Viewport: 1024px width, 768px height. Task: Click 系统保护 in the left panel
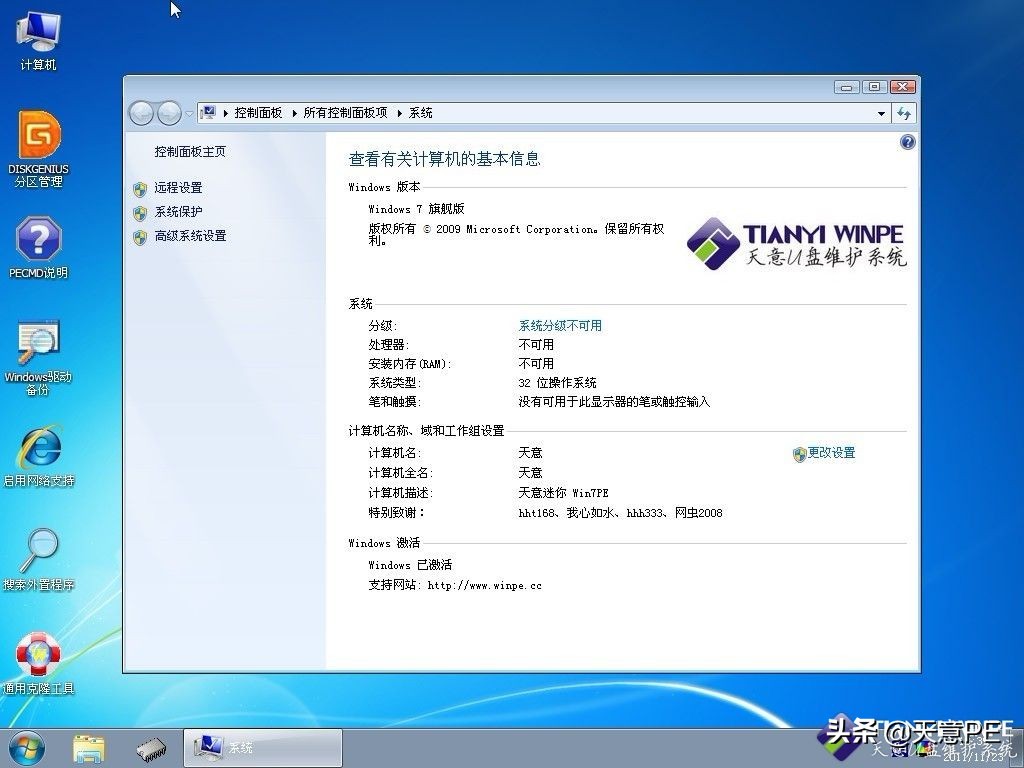(180, 212)
